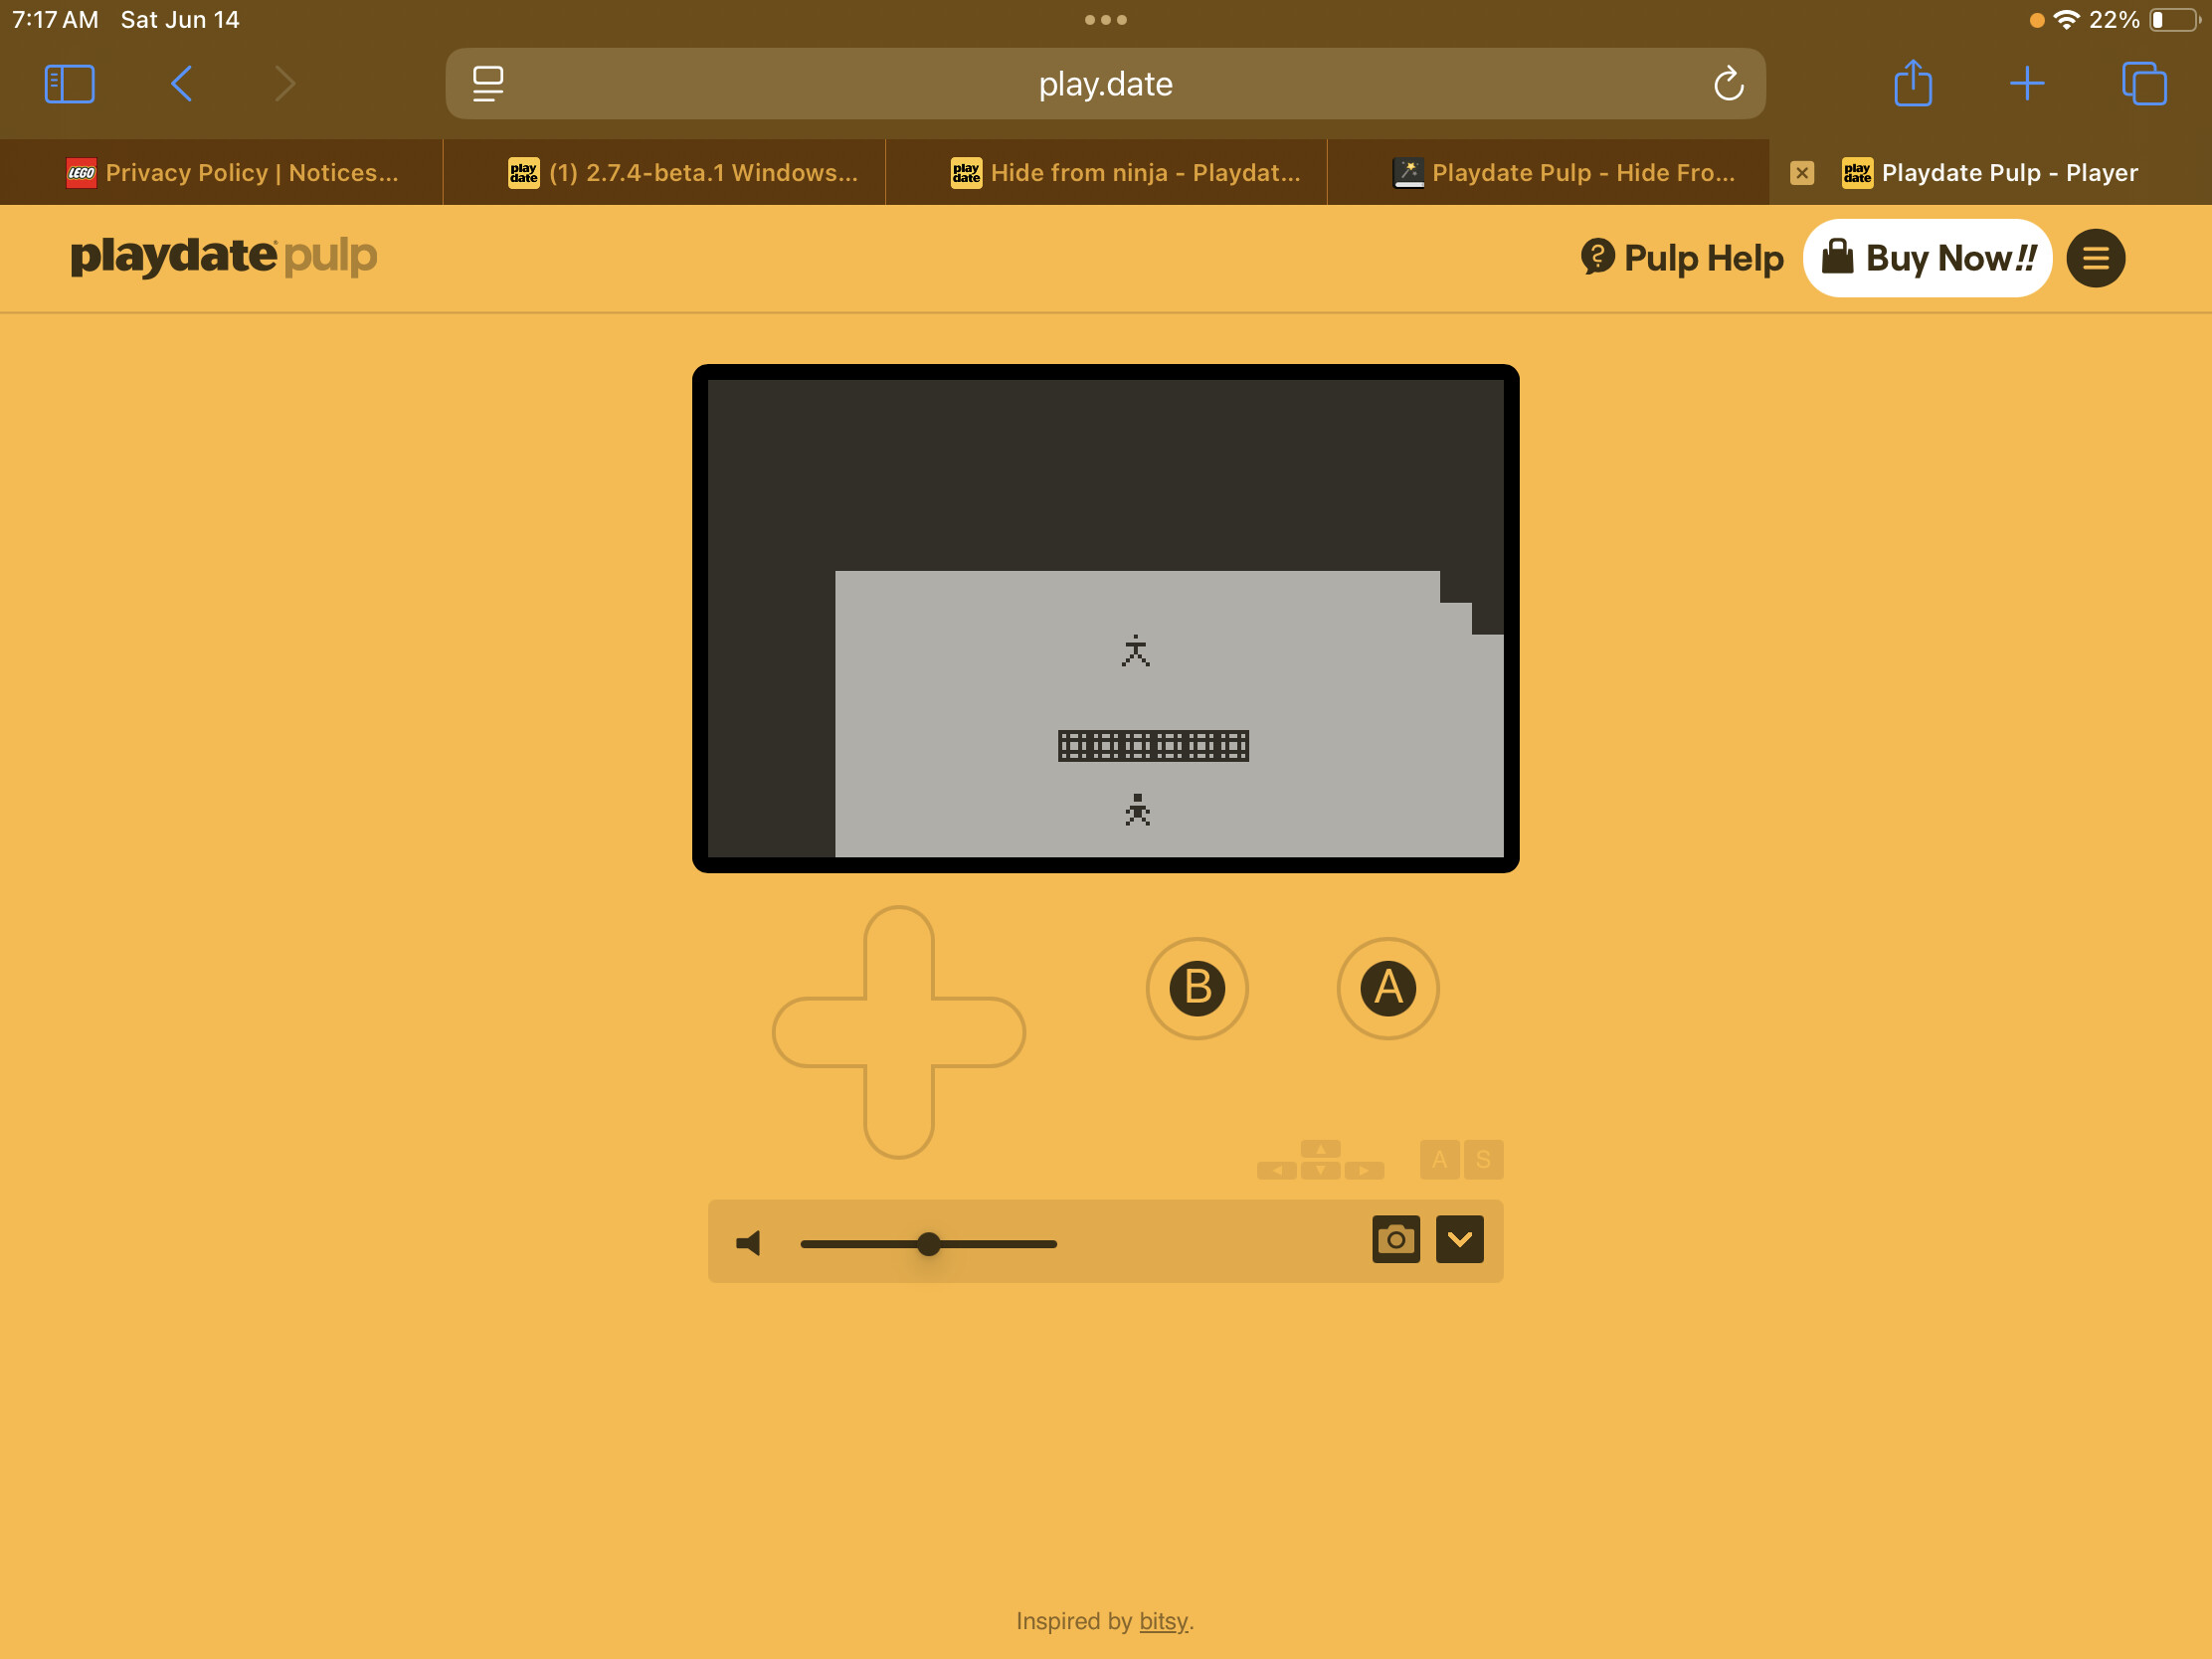Image resolution: width=2212 pixels, height=1659 pixels.
Task: Show the Safari sidebar
Action: pyautogui.click(x=70, y=84)
